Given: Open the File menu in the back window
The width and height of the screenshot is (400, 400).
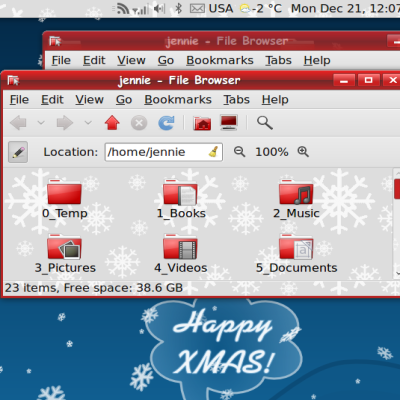Looking at the screenshot, I should (x=61, y=60).
